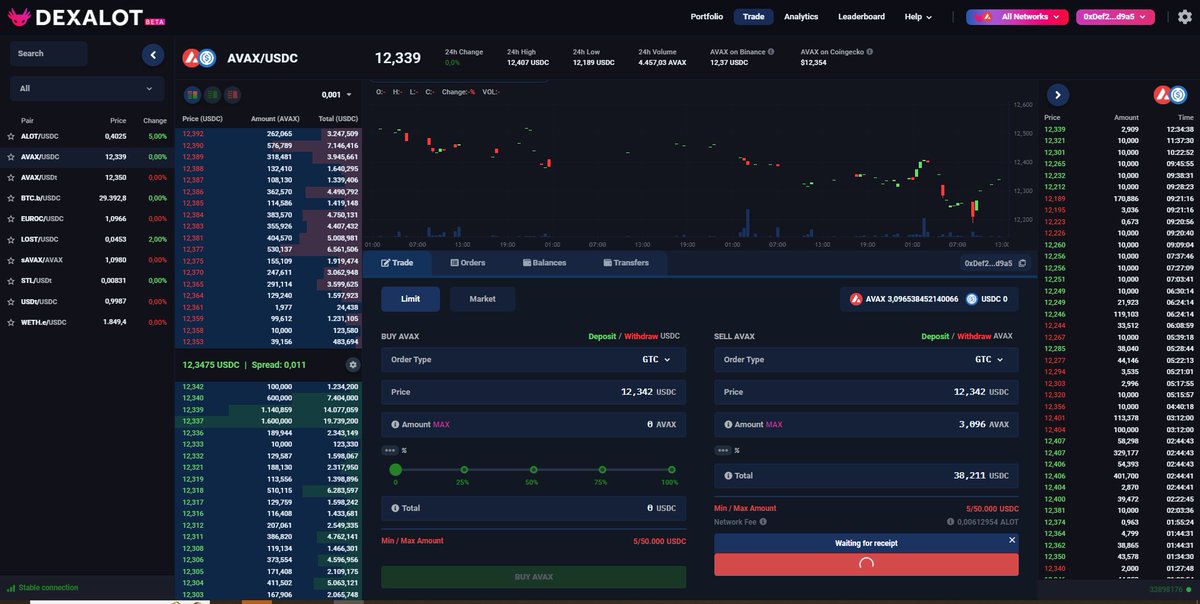Show info for AVAX on Coingecko
Viewport: 1200px width, 604px height.
869,51
